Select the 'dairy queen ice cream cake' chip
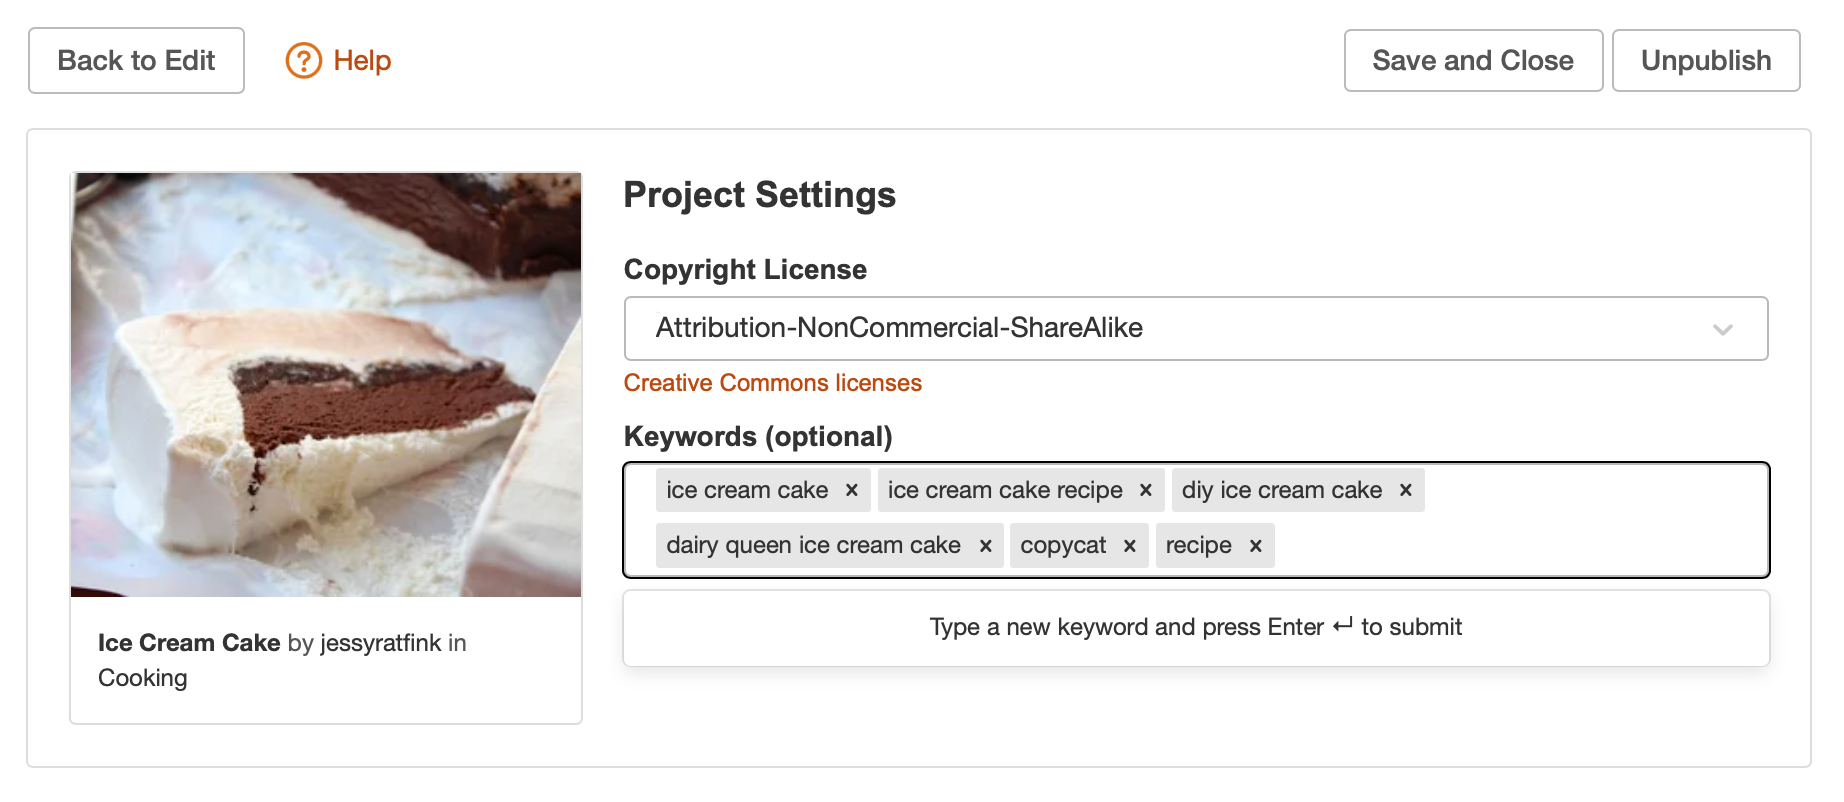 coord(813,546)
